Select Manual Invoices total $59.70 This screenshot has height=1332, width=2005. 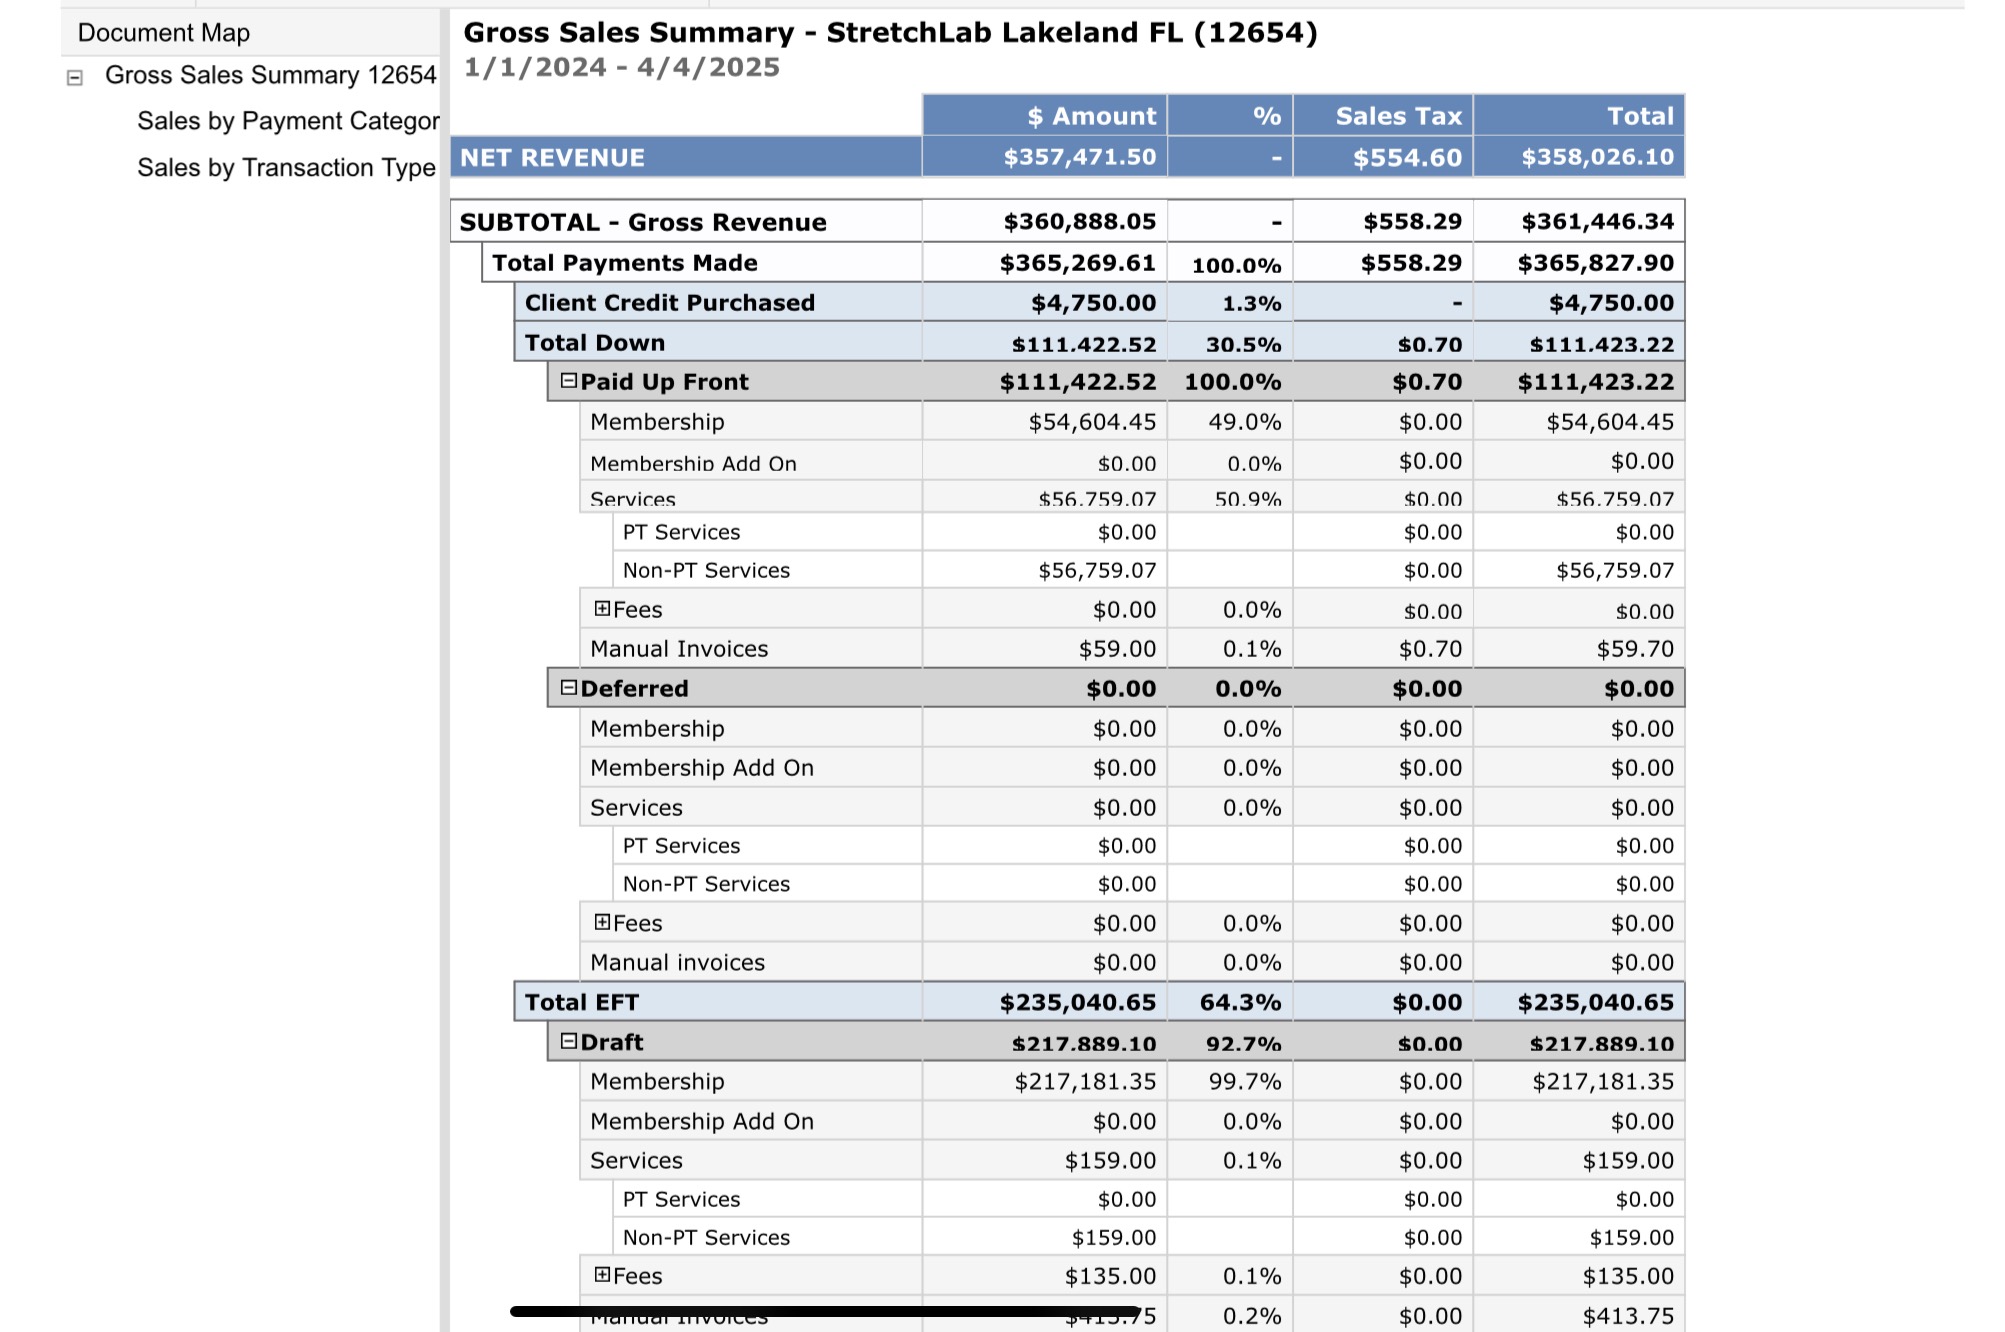[x=1634, y=649]
